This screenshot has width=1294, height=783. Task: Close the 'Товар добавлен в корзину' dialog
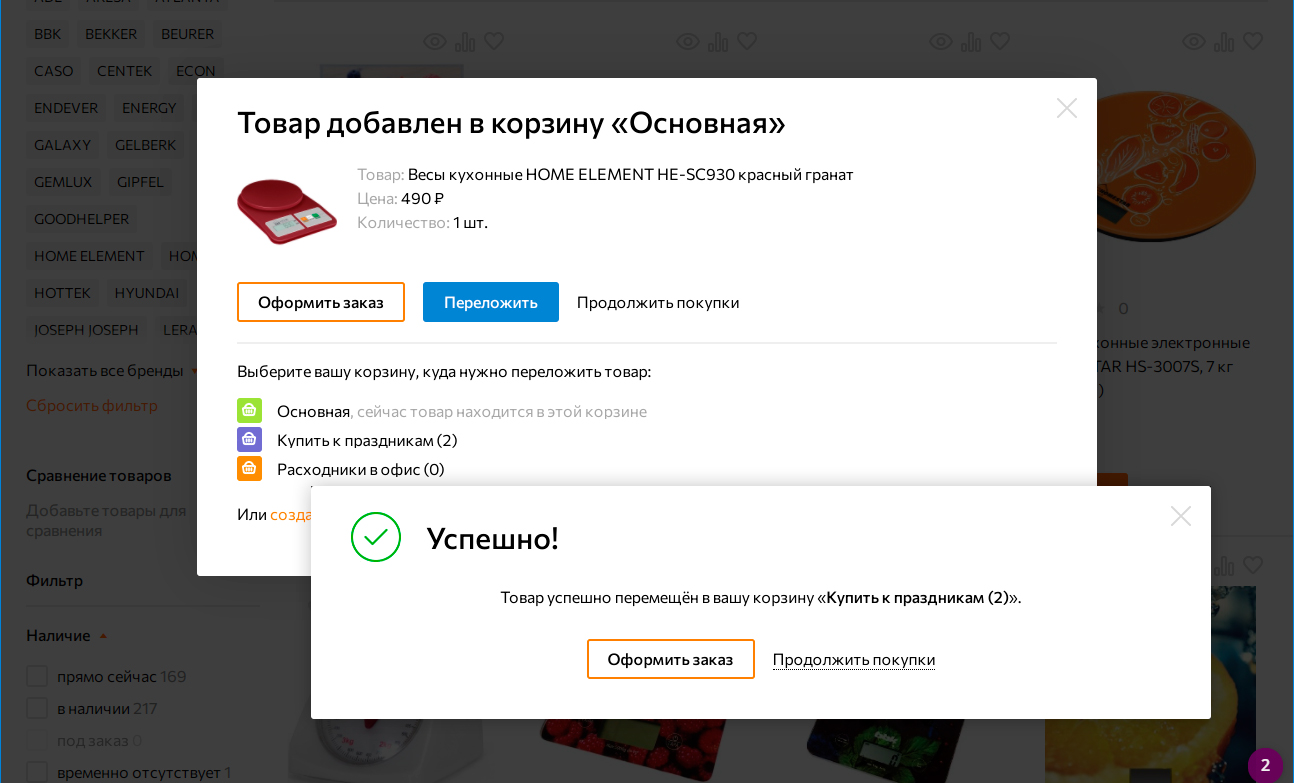coord(1067,108)
